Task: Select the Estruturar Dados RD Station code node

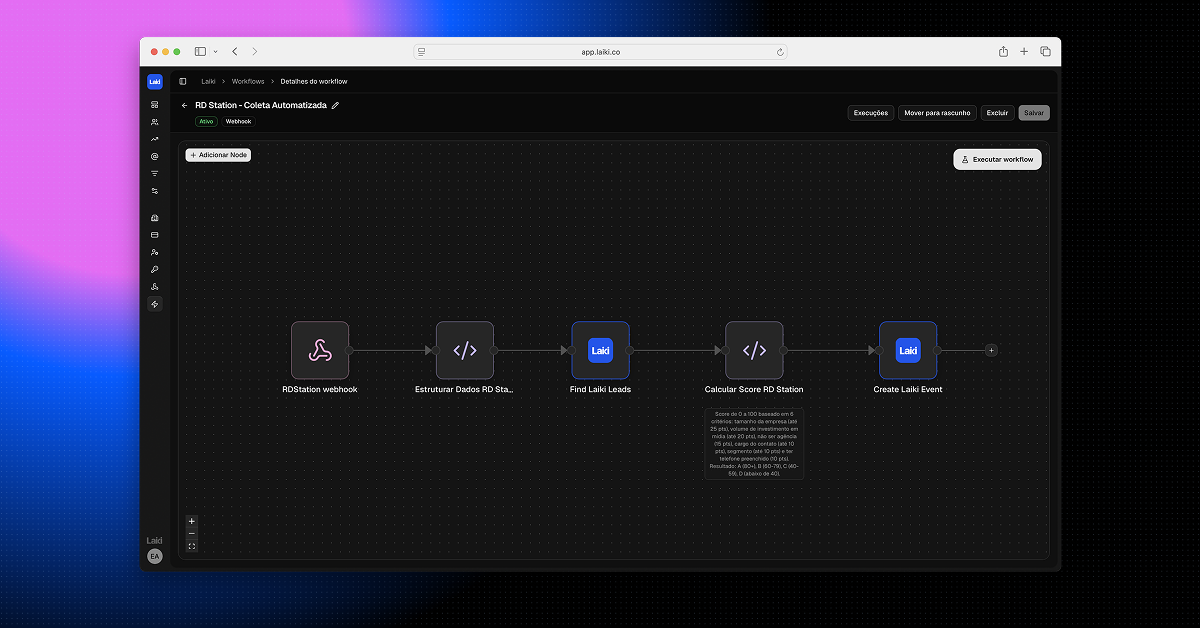Action: click(x=465, y=350)
